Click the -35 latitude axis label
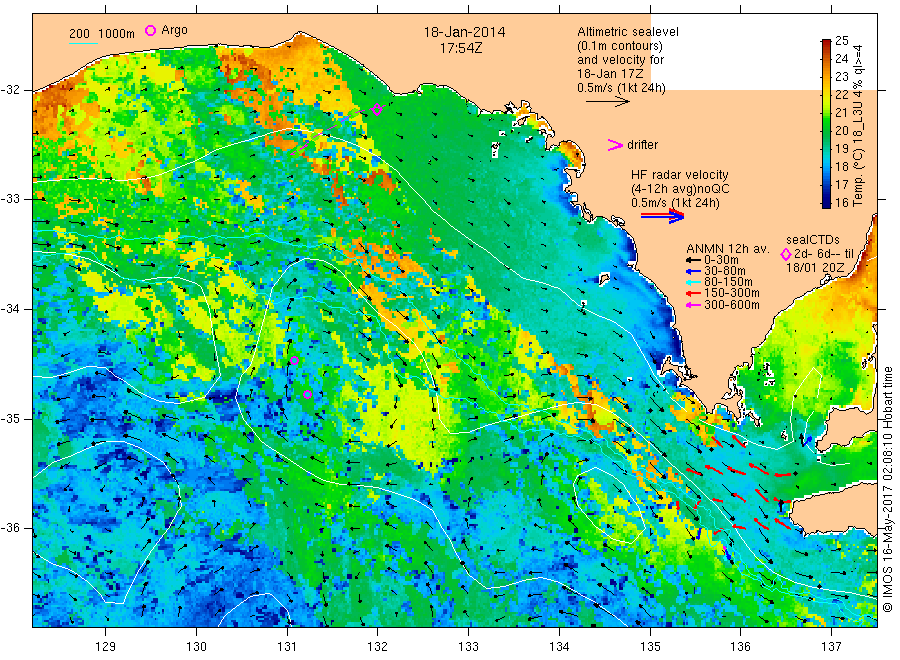The image size is (900, 660). [12, 418]
